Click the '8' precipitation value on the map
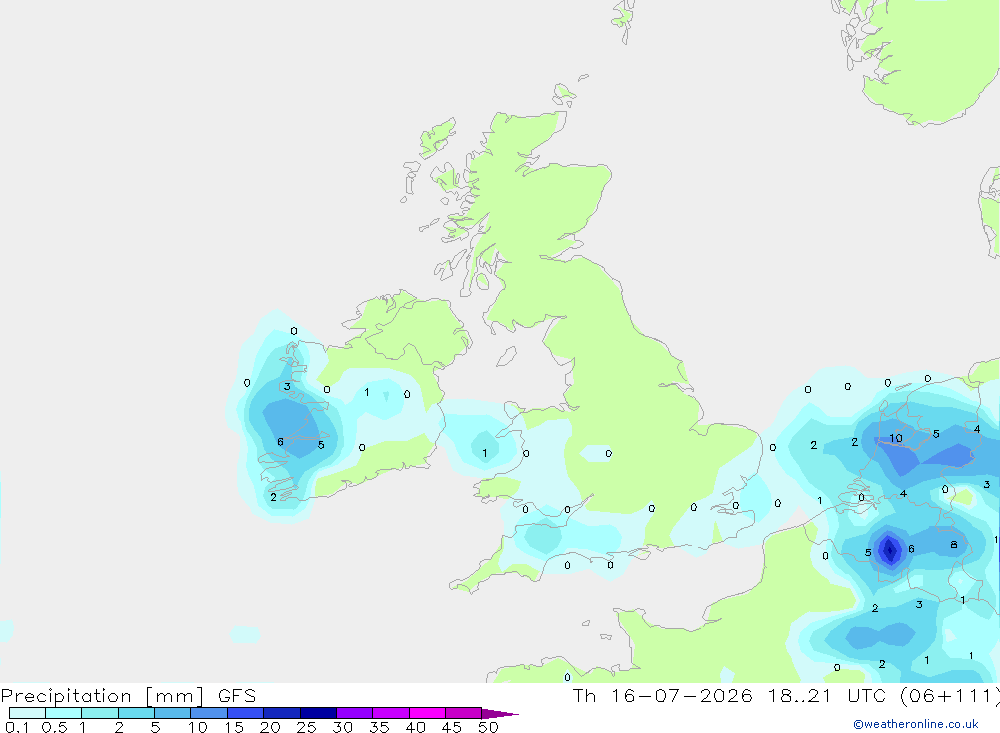 pyautogui.click(x=953, y=545)
